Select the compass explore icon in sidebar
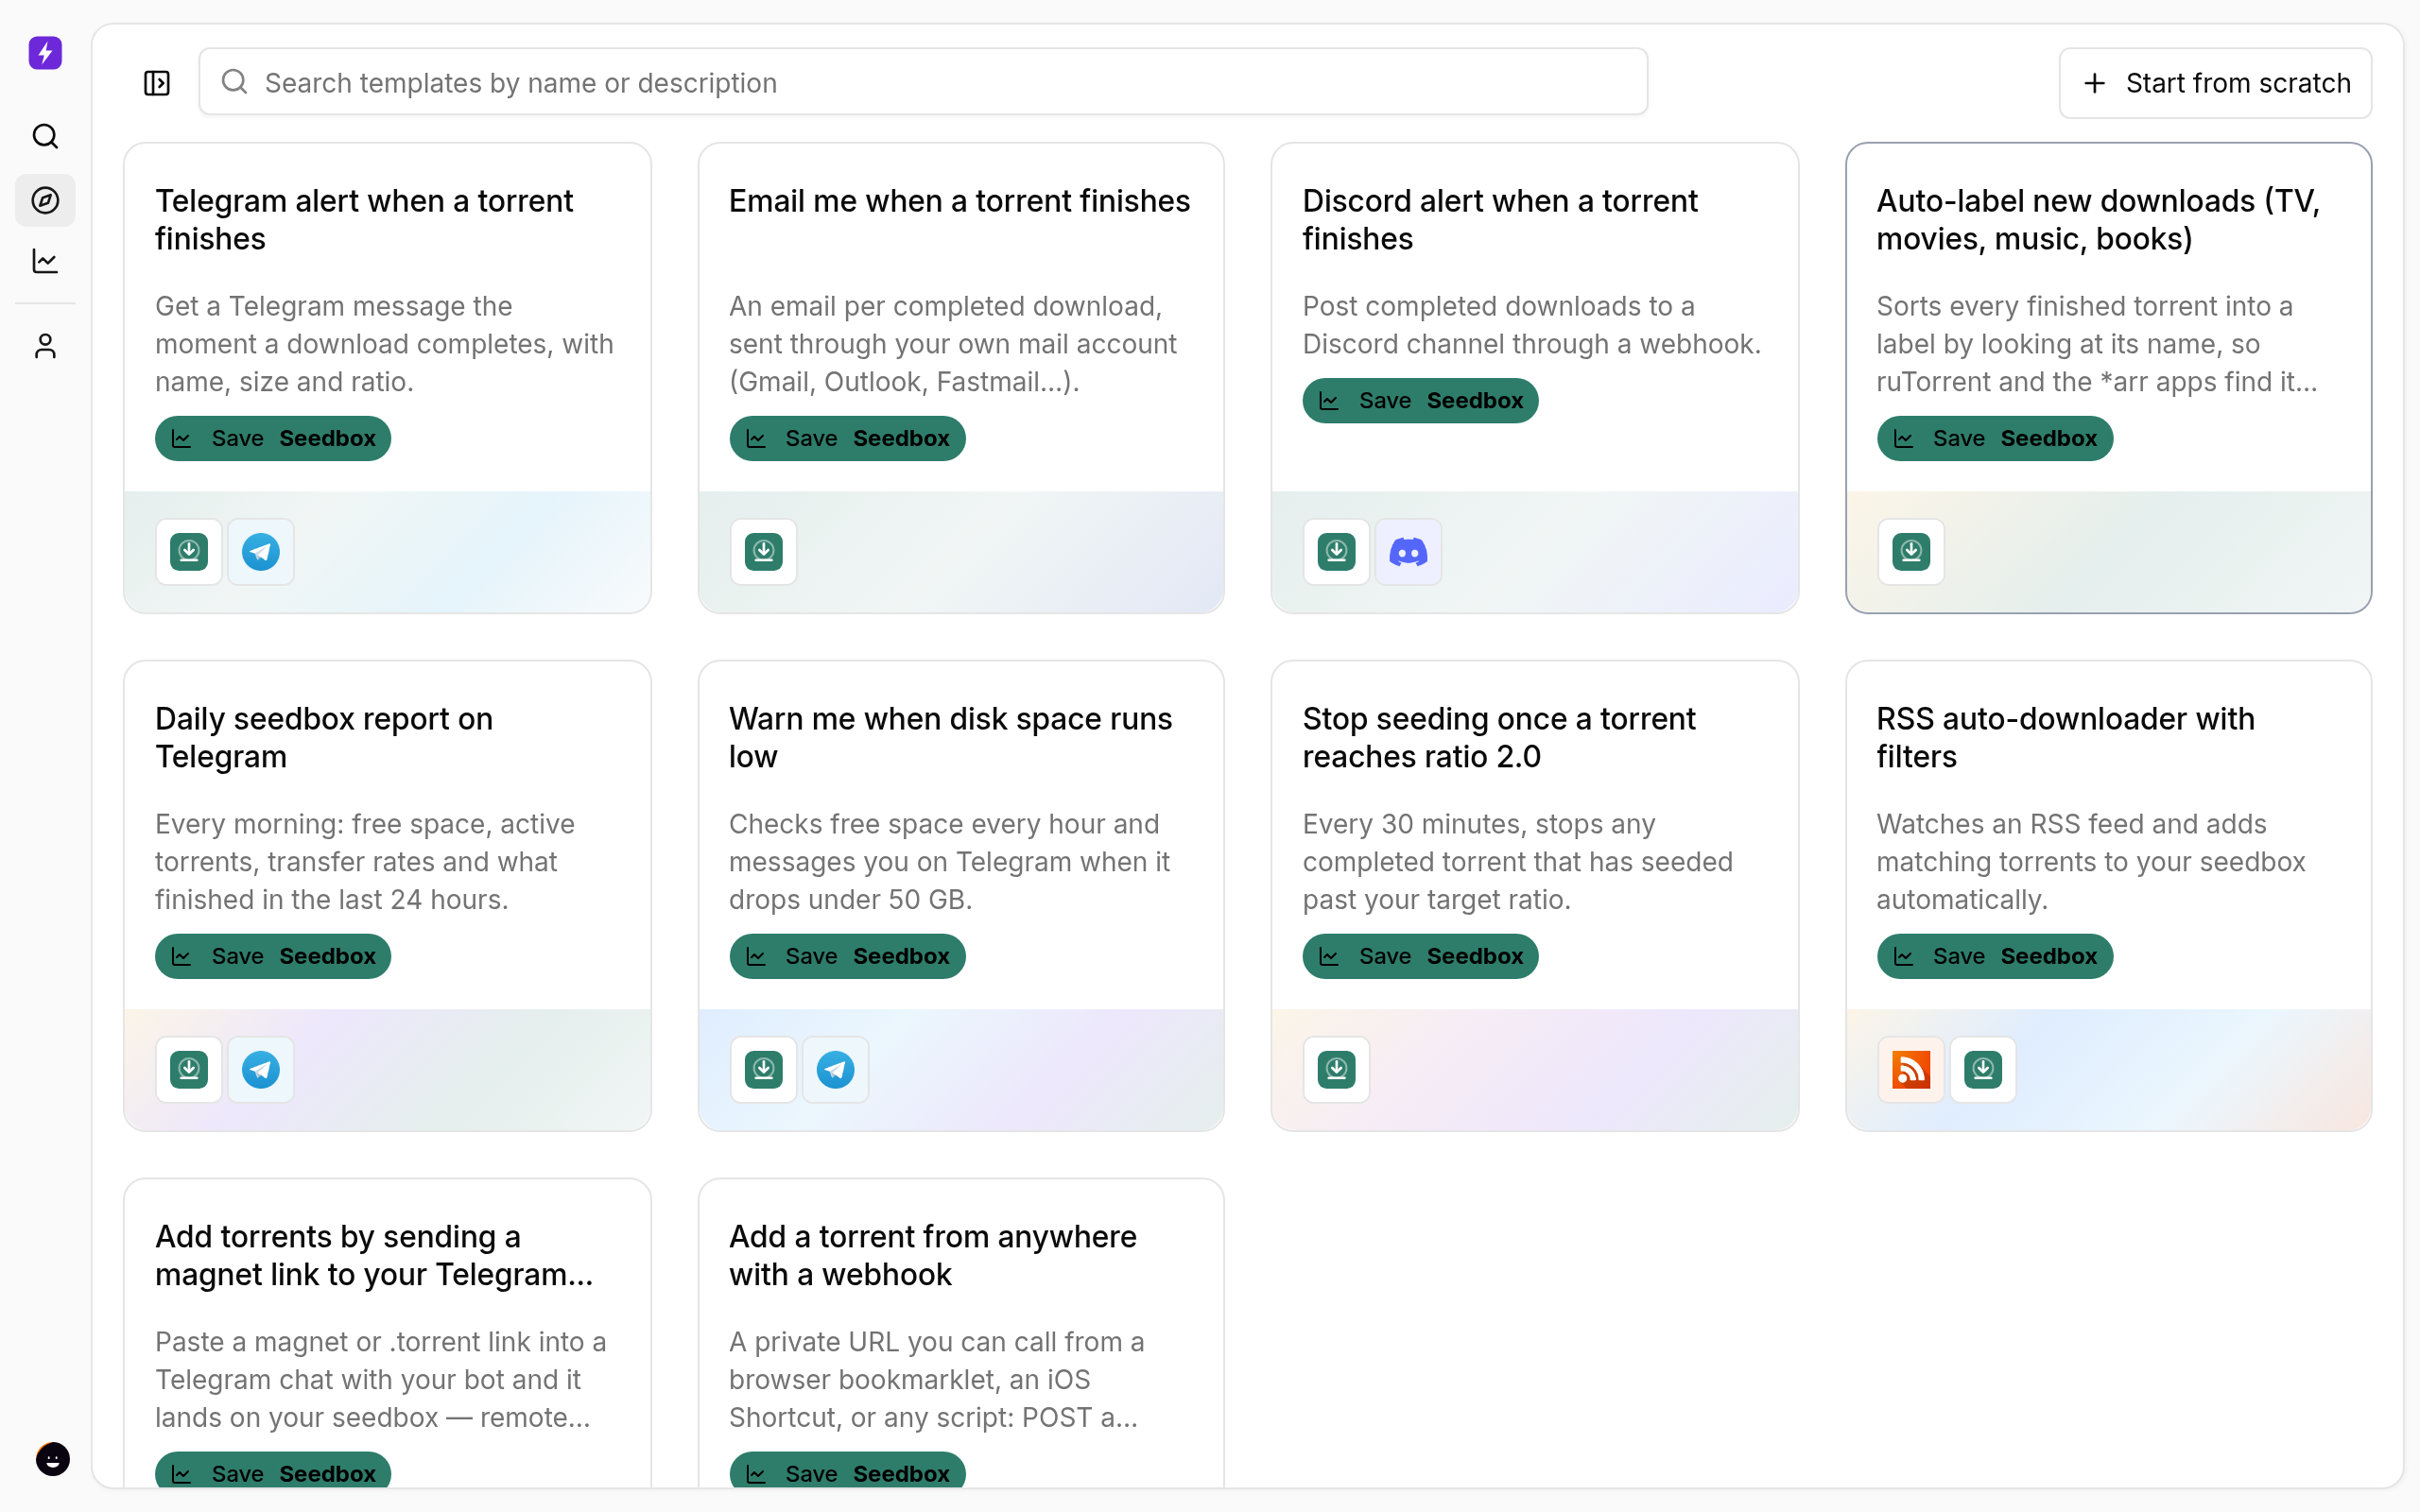Viewport: 2420px width, 1512px height. click(45, 200)
